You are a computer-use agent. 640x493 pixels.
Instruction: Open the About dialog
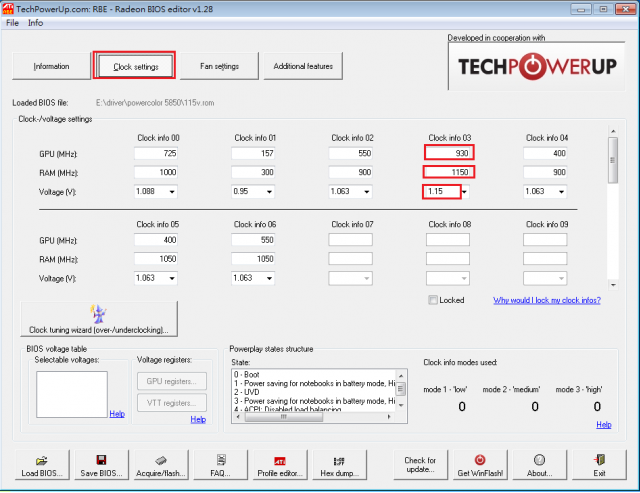click(x=539, y=465)
